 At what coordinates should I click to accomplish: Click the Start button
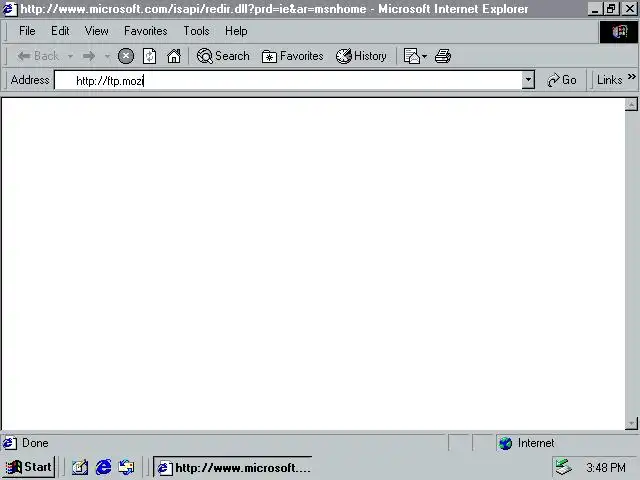(29, 467)
